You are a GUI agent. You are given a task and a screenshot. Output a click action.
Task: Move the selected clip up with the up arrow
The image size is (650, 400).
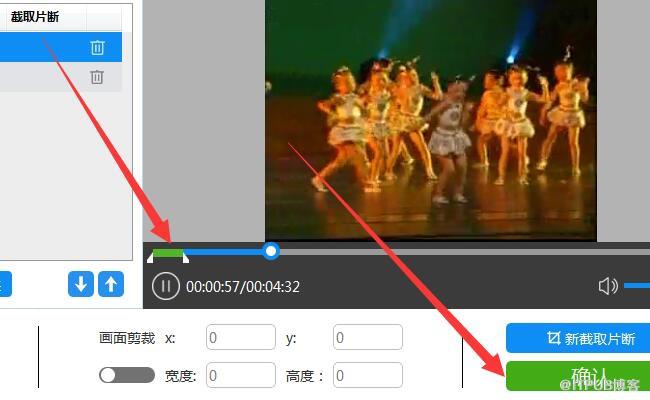[x=111, y=284]
